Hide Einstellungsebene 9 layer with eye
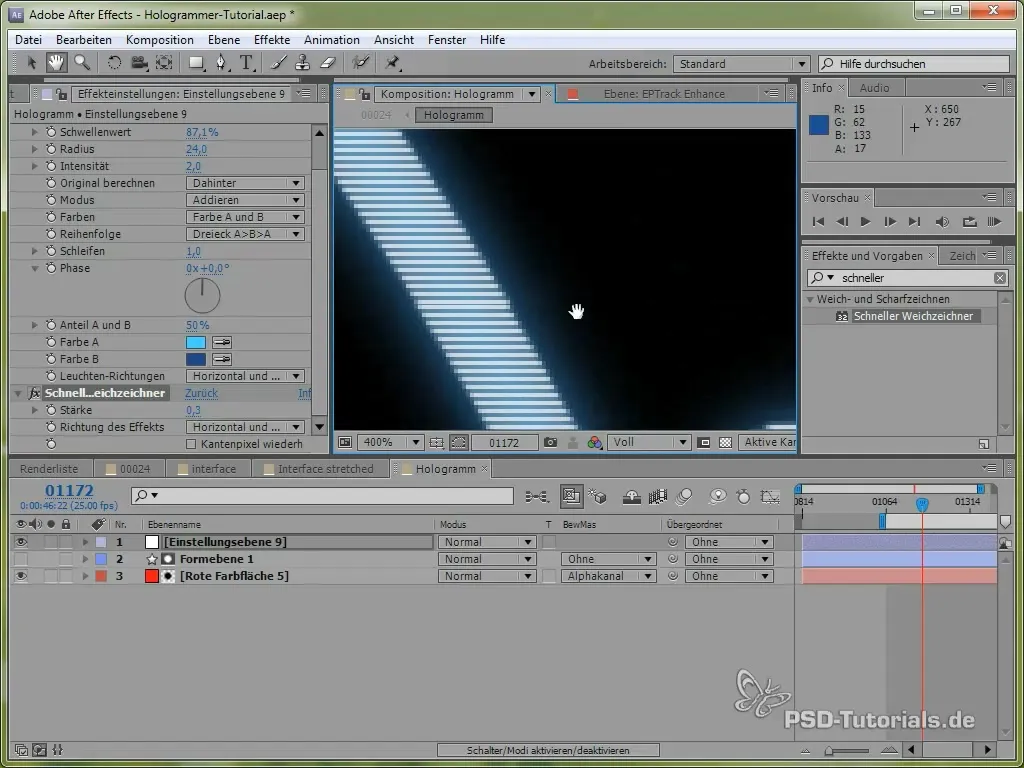Viewport: 1024px width, 768px height. pos(21,542)
